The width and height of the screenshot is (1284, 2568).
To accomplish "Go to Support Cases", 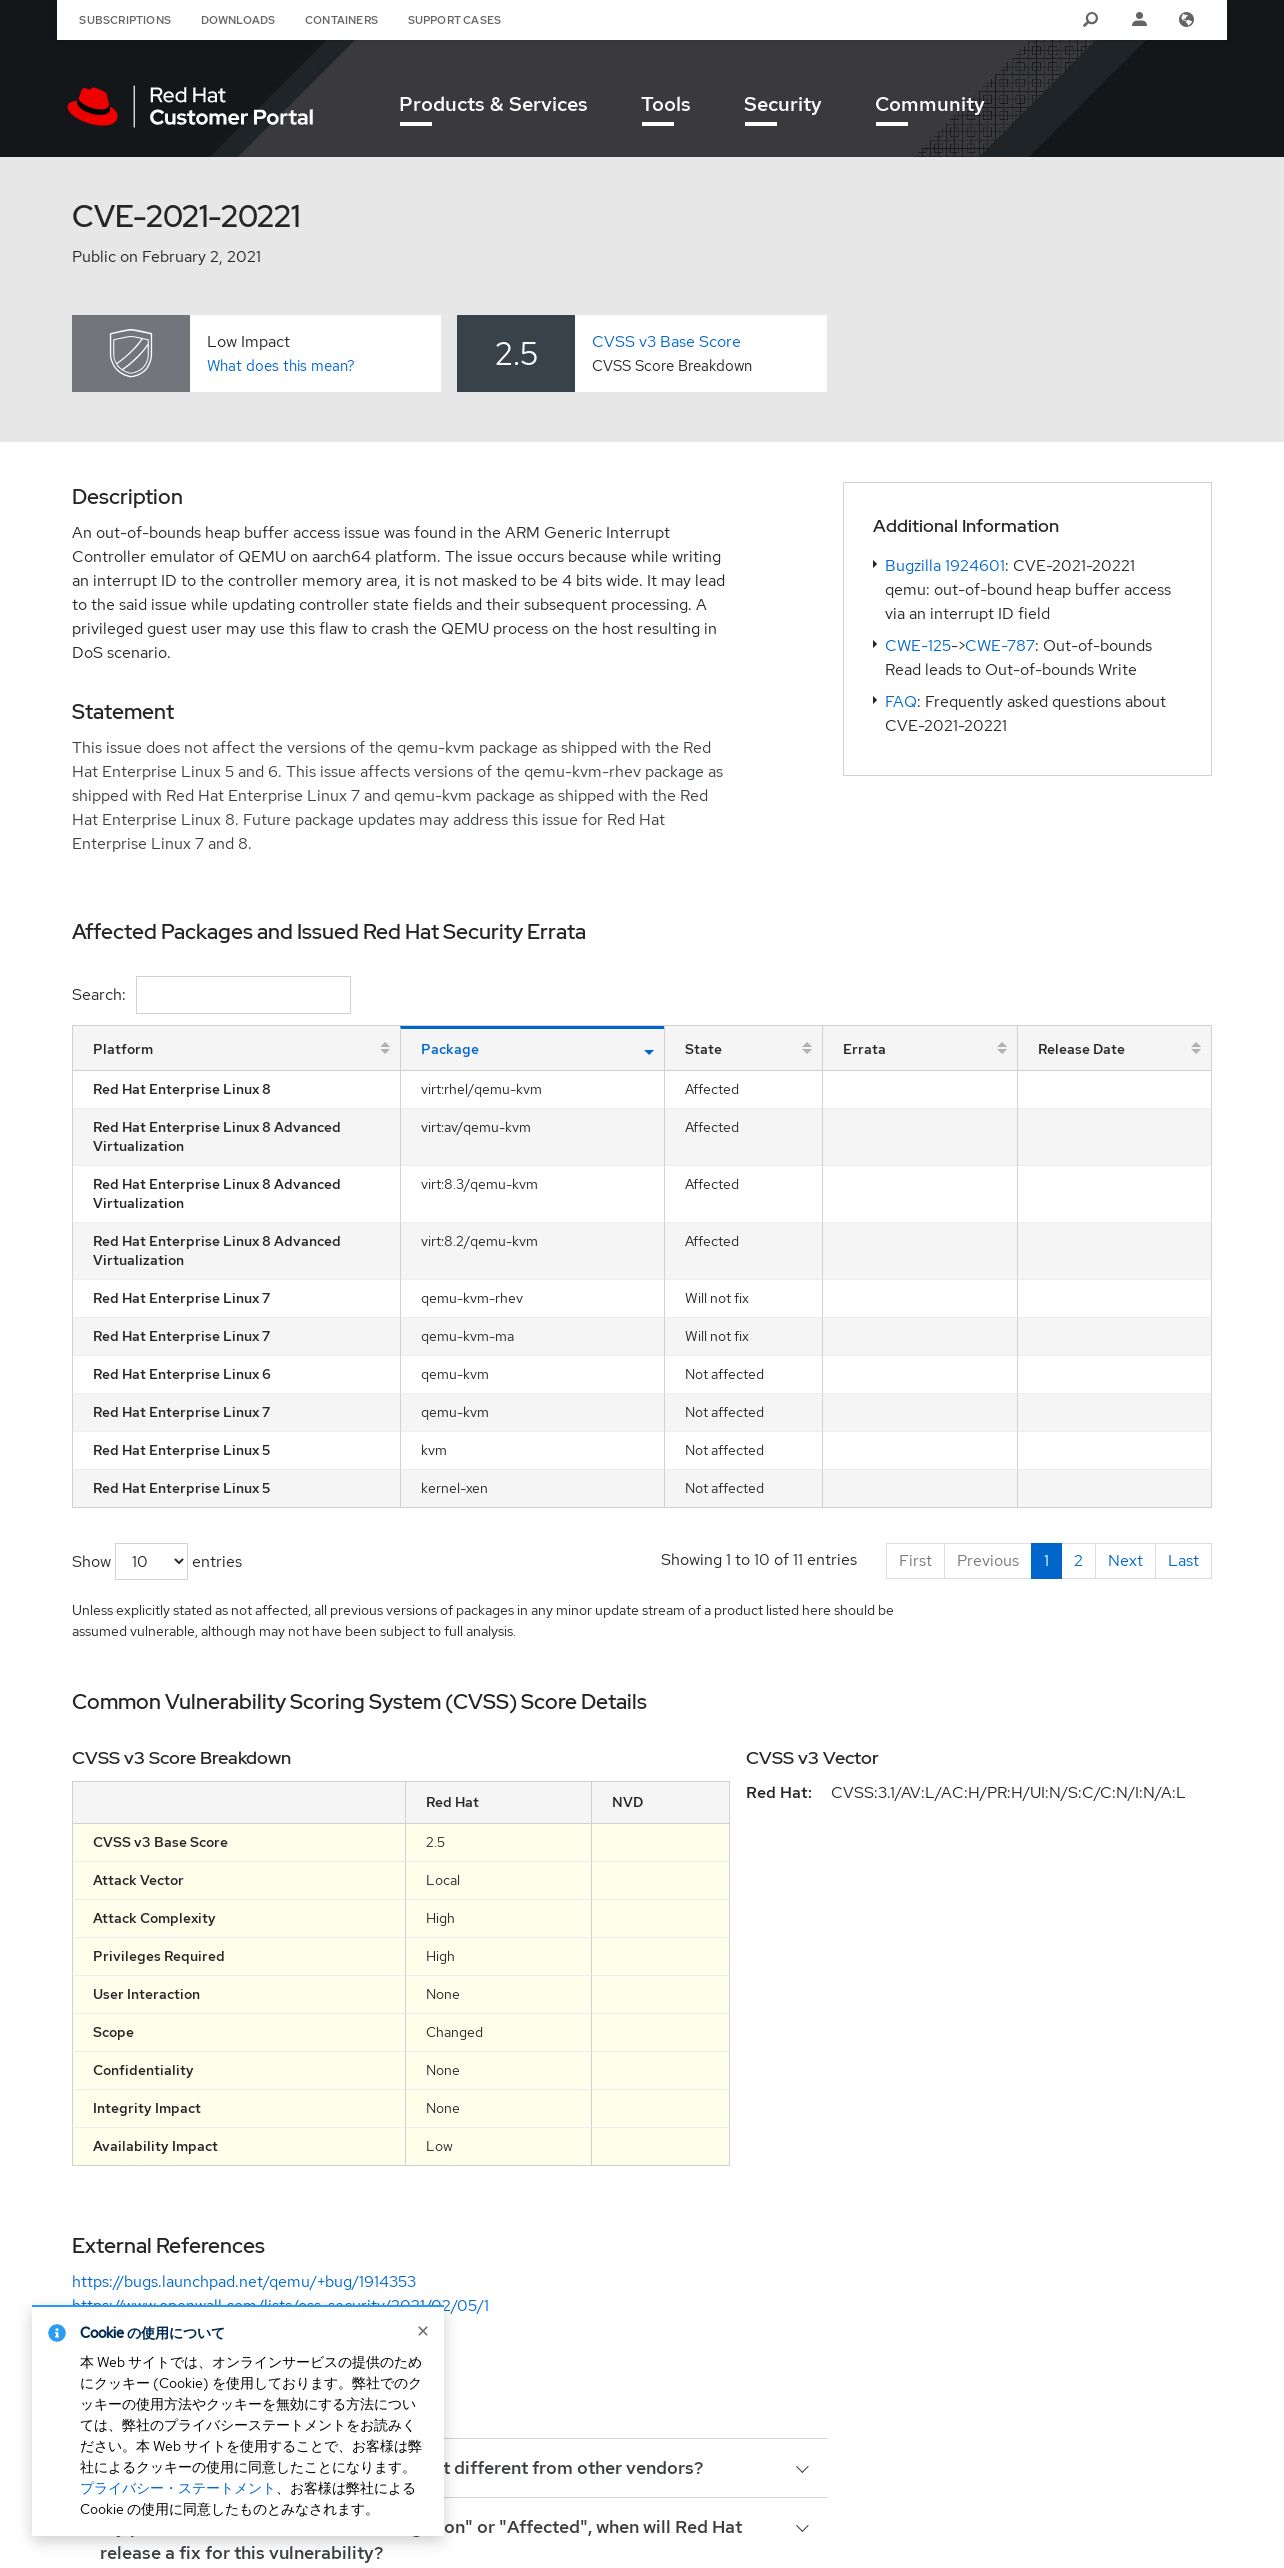I will [454, 20].
